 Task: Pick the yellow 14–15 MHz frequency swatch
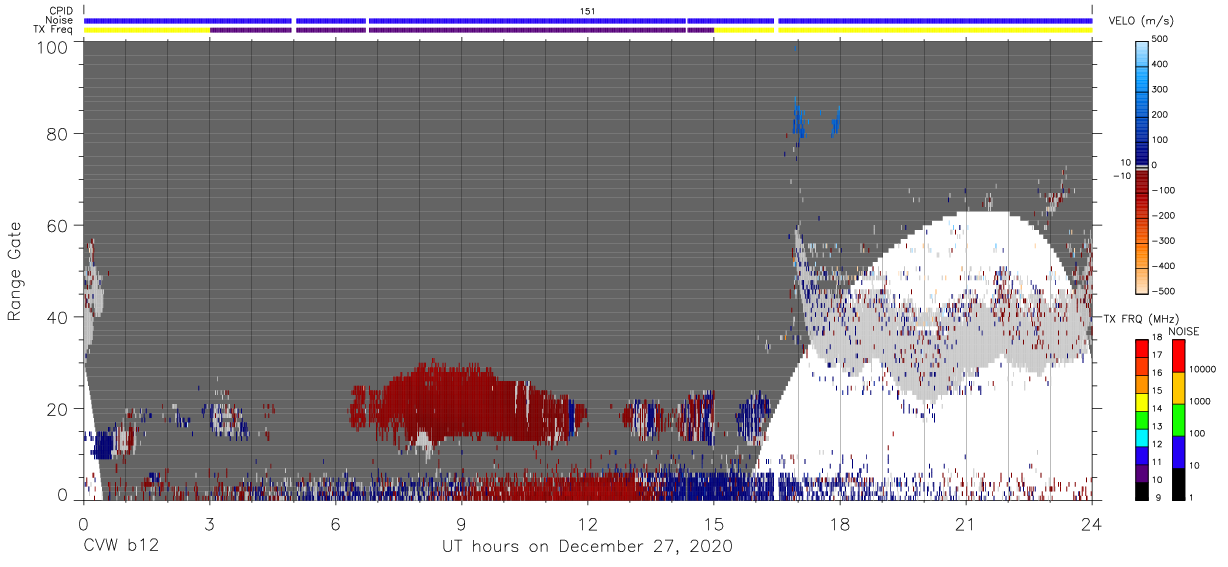pyautogui.click(x=1143, y=402)
